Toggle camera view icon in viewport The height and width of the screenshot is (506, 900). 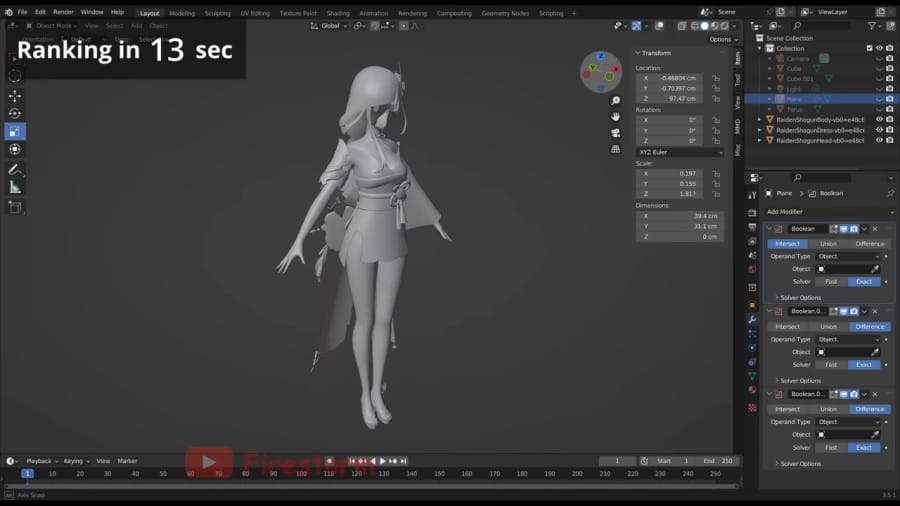pyautogui.click(x=615, y=133)
